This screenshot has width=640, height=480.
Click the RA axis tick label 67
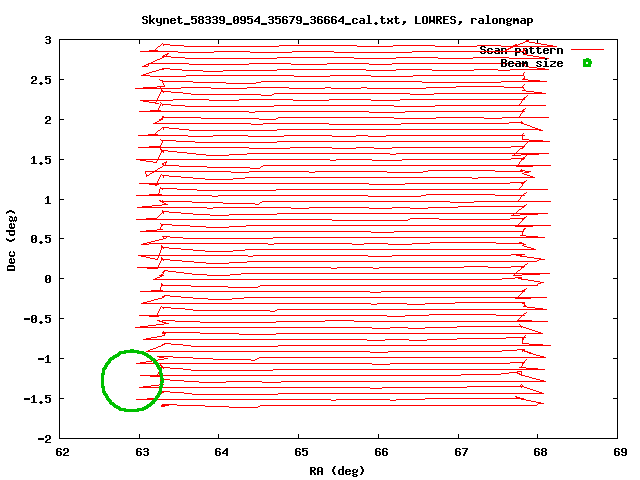click(x=461, y=452)
